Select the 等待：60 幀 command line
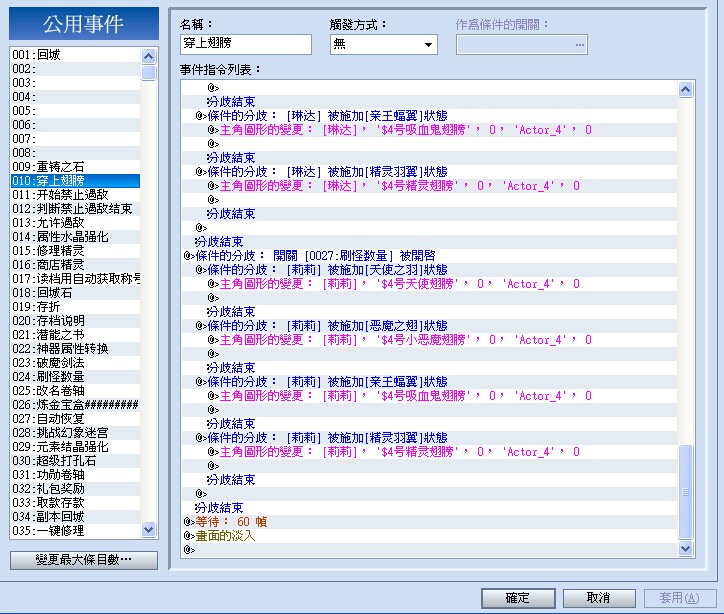This screenshot has height=614, width=724. pos(429,522)
